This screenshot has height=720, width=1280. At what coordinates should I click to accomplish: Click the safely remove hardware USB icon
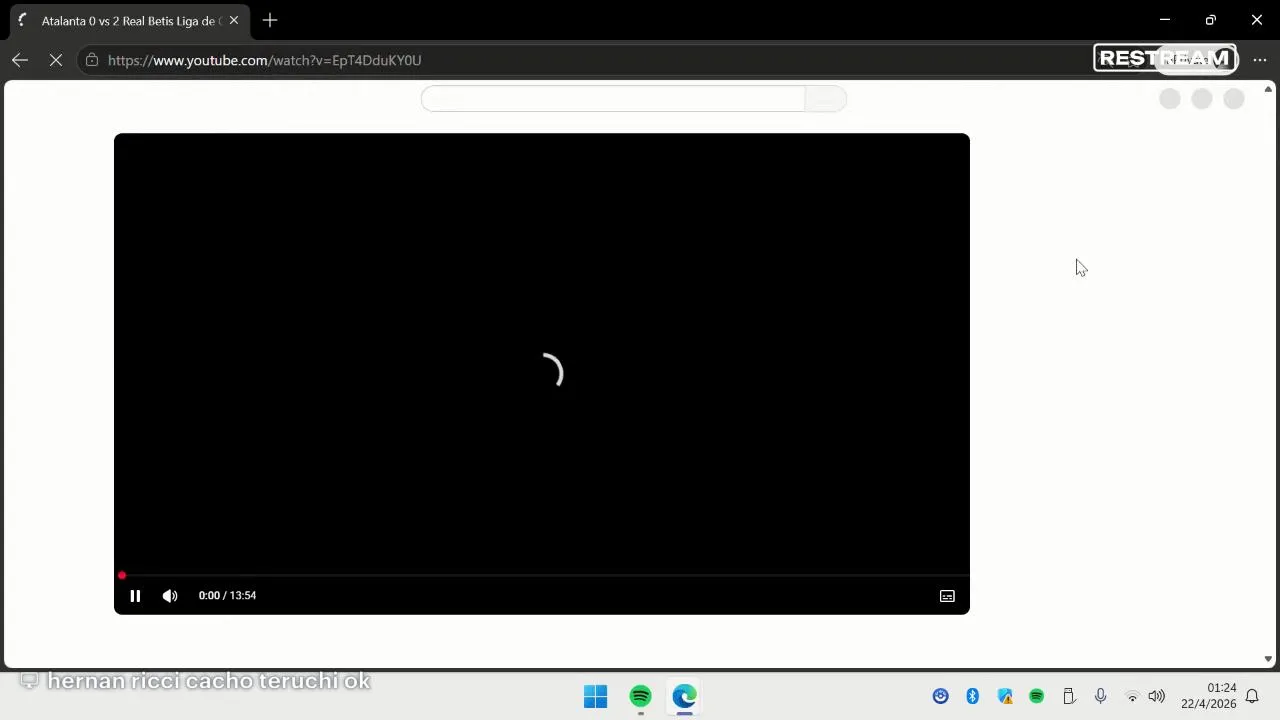coord(1069,696)
